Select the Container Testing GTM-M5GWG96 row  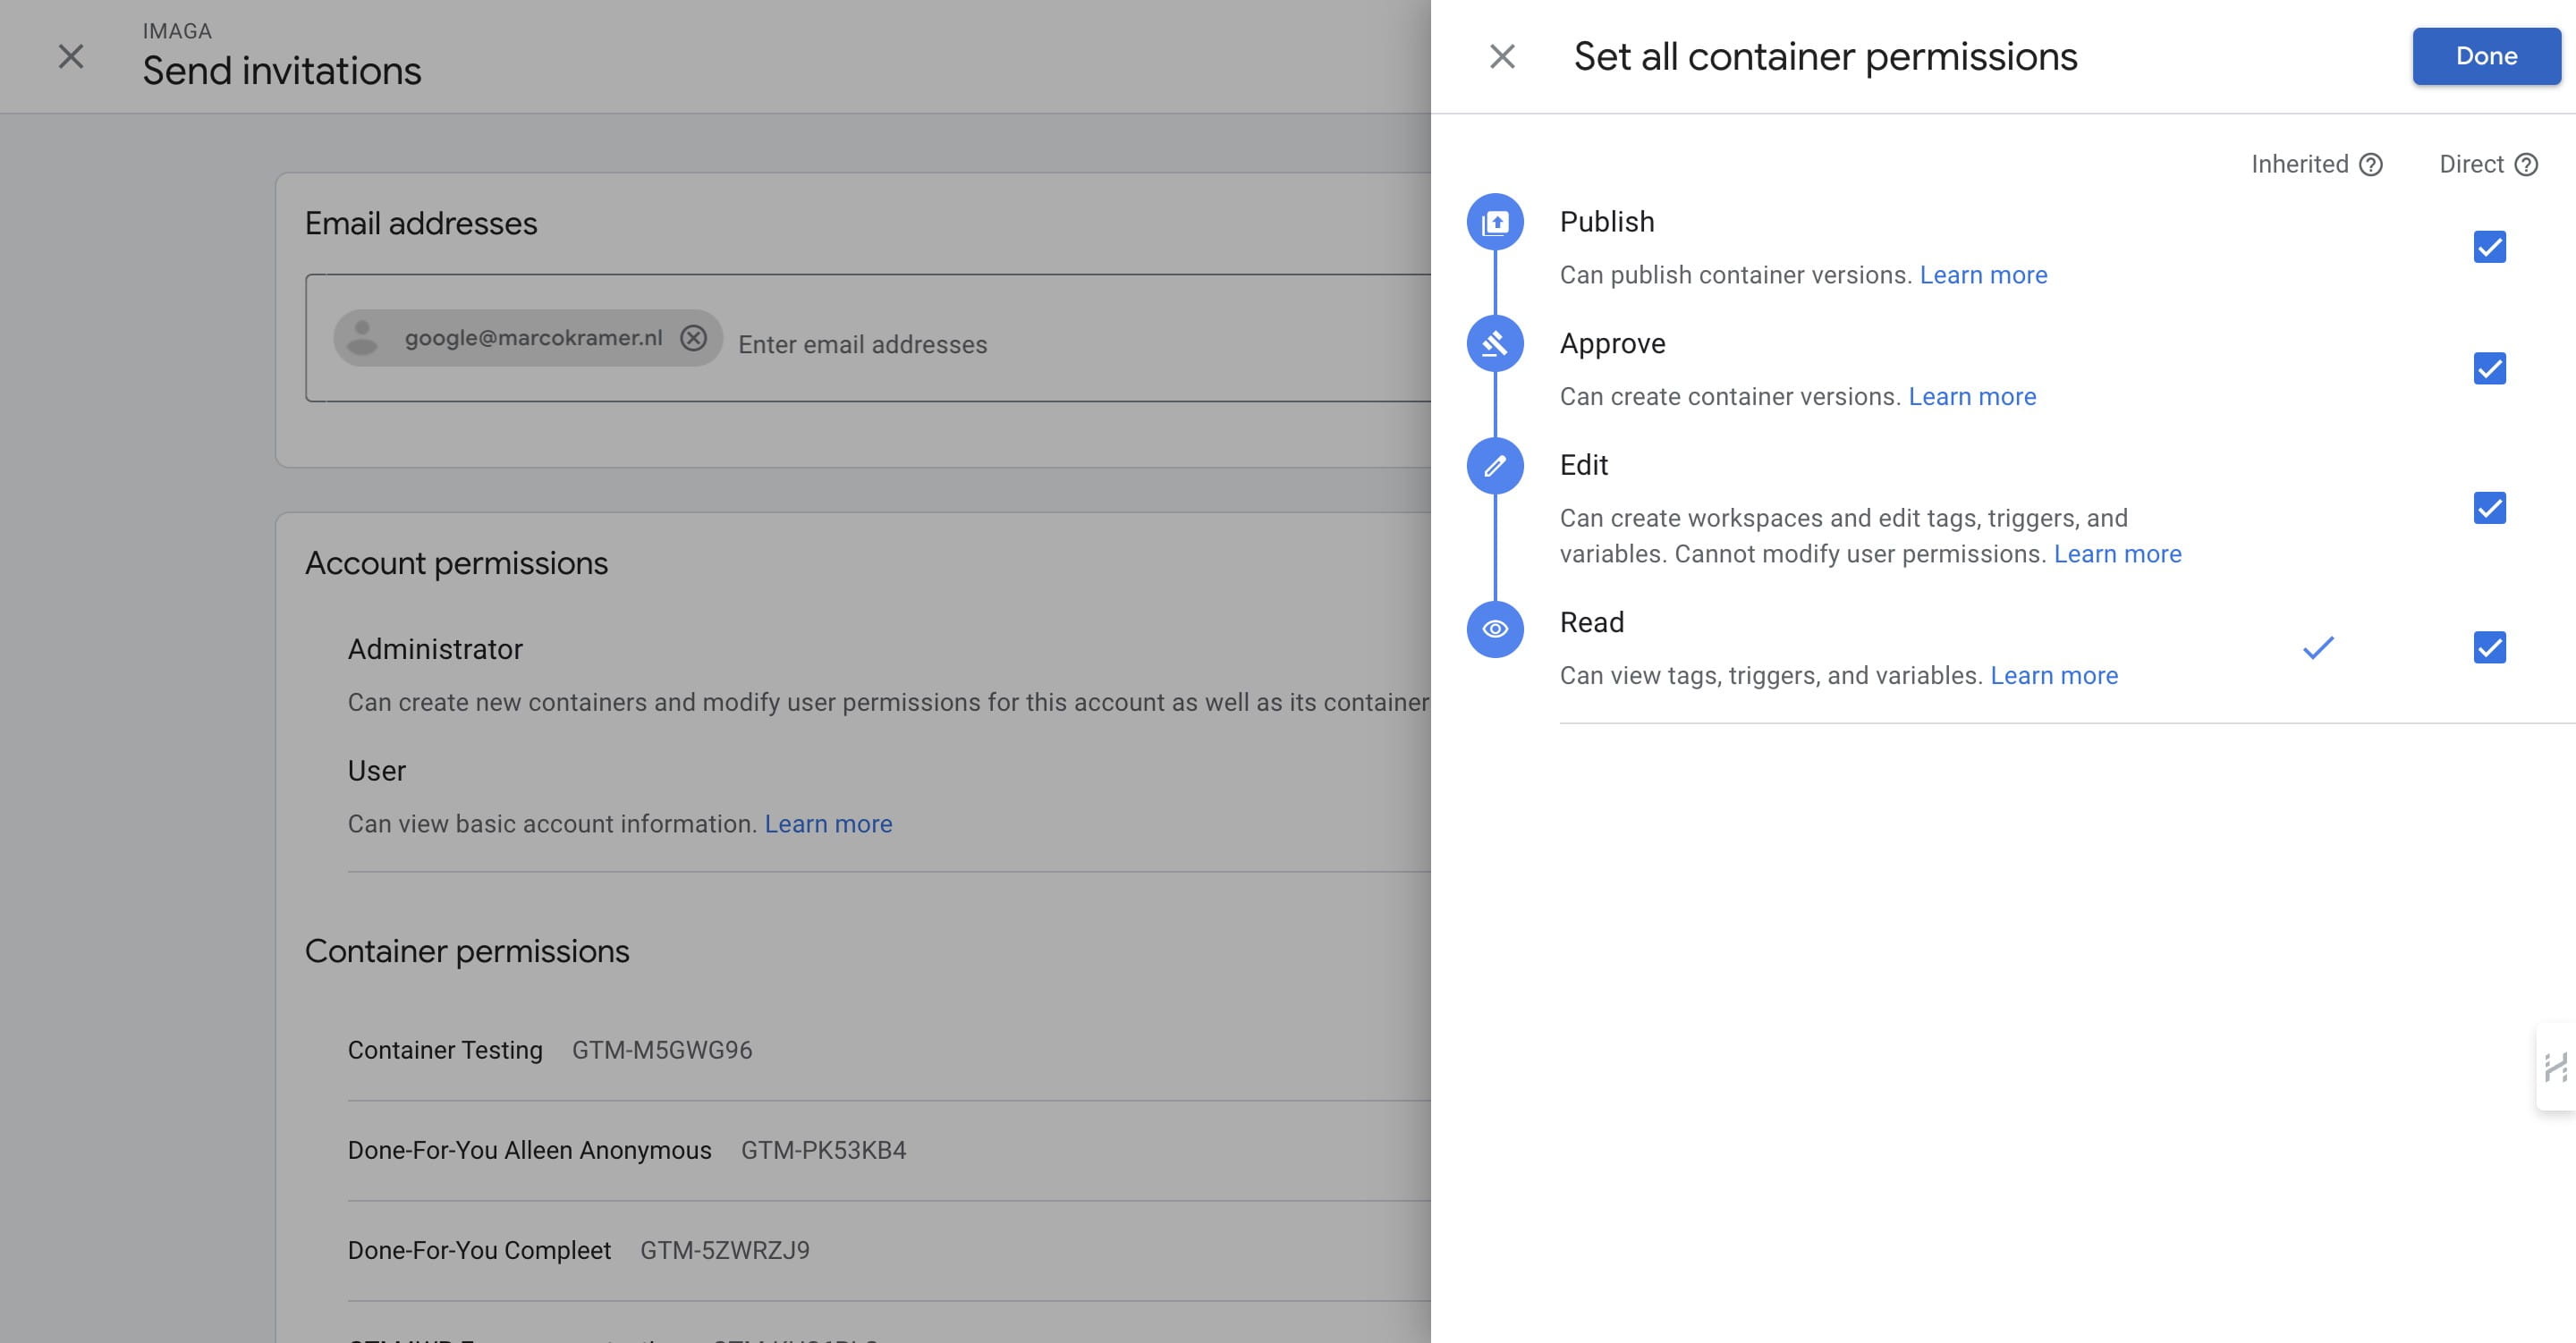[550, 1050]
